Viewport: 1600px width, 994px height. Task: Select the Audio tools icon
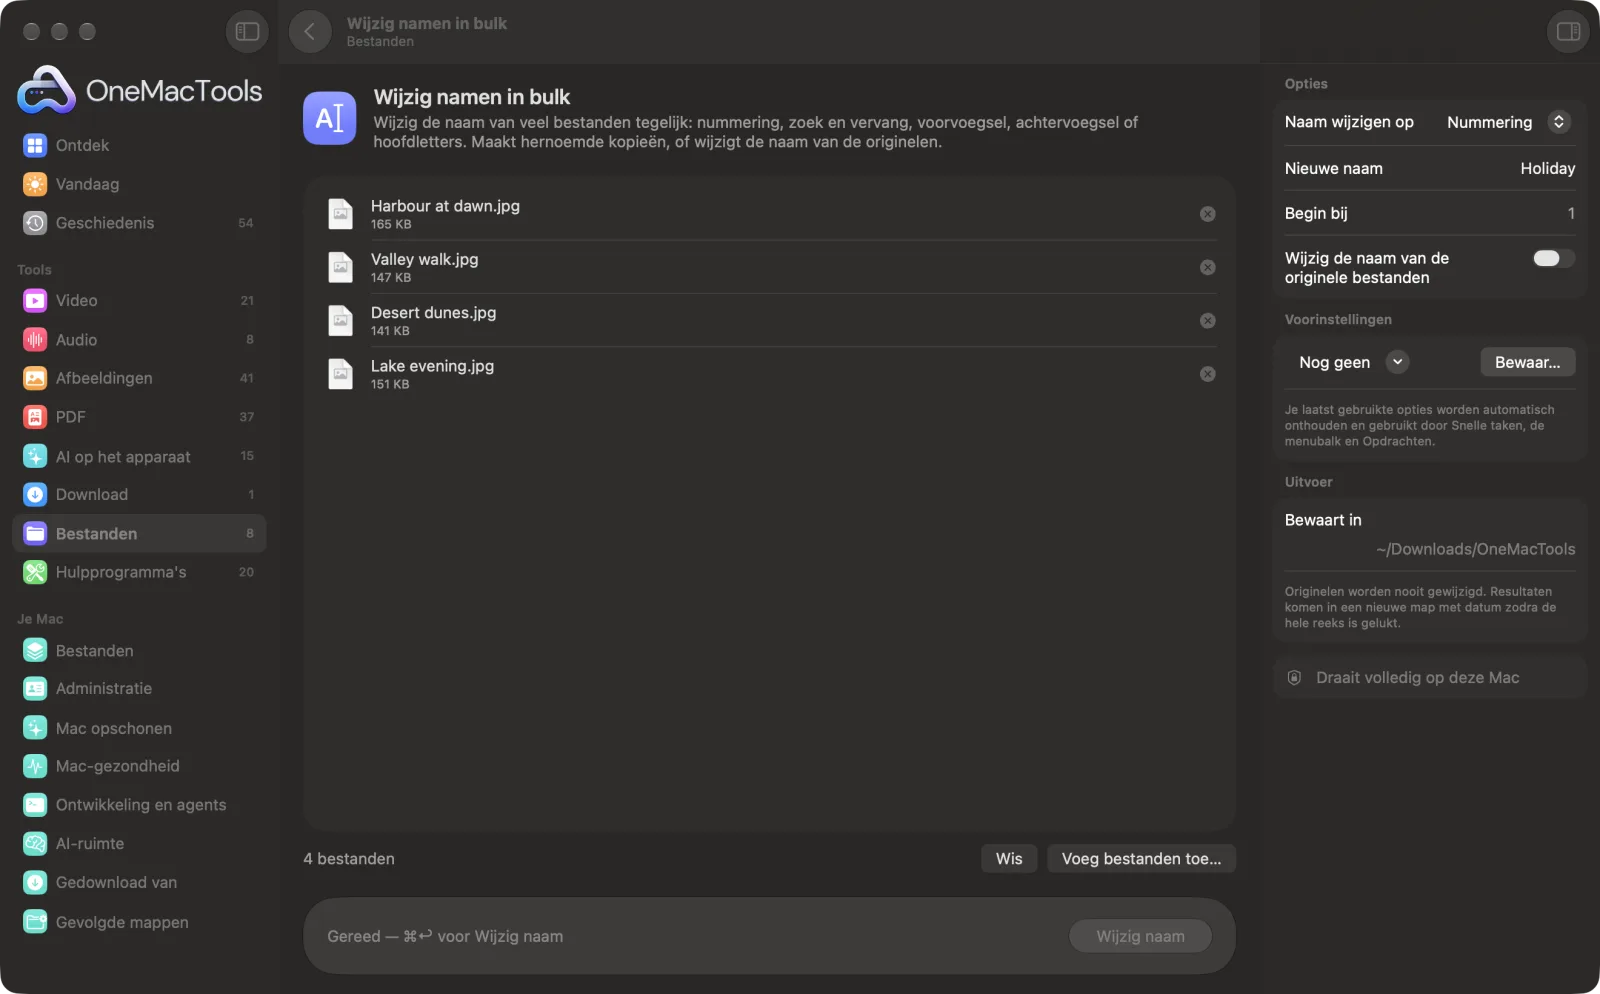[x=35, y=340]
